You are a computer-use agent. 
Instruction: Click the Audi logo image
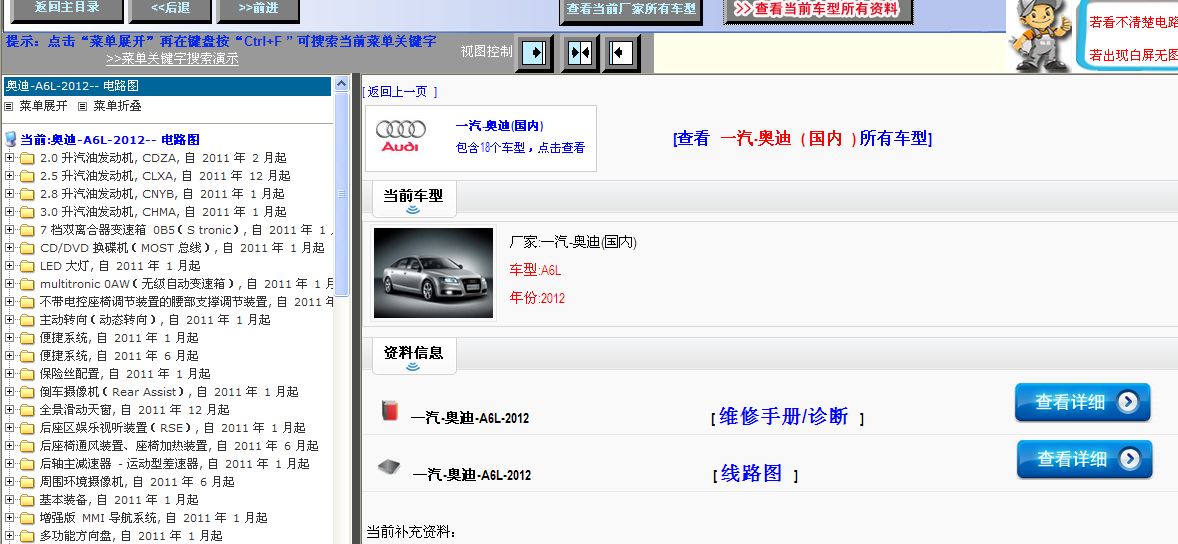click(401, 137)
